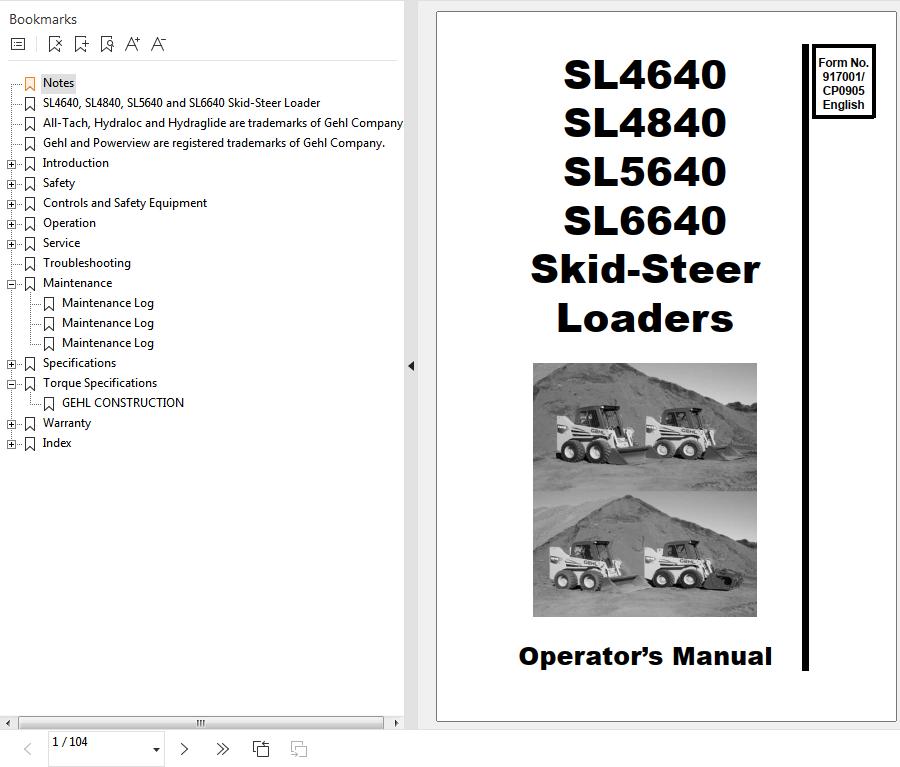Image resolution: width=900 pixels, height=767 pixels.
Task: Jump to the last page
Action: [x=222, y=749]
